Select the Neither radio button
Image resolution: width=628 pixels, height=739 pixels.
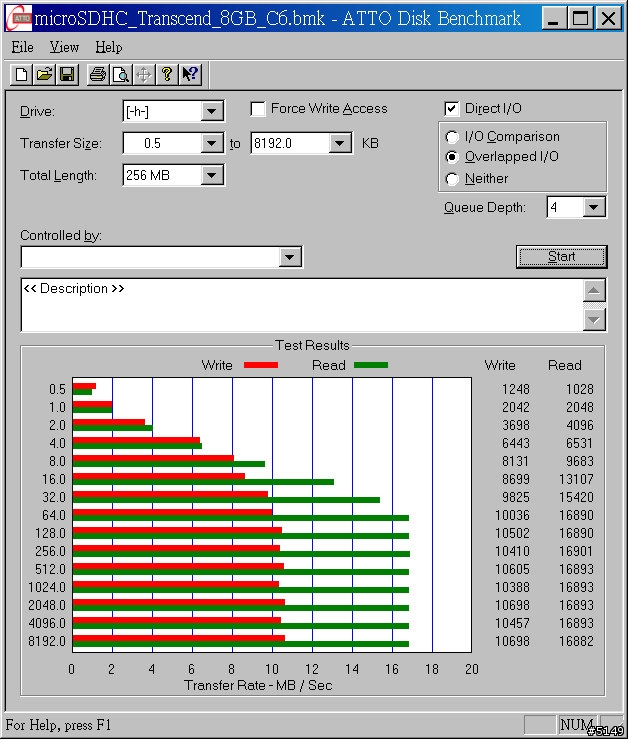tap(452, 179)
